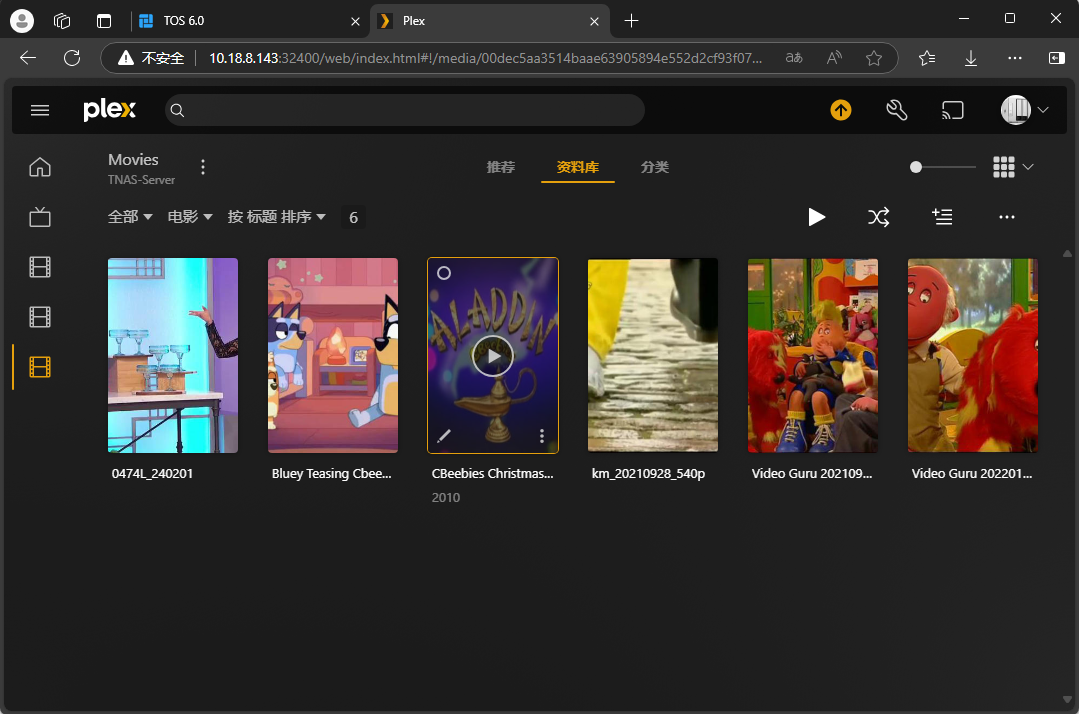
Task: Bookmark this page with the star
Action: tap(874, 58)
